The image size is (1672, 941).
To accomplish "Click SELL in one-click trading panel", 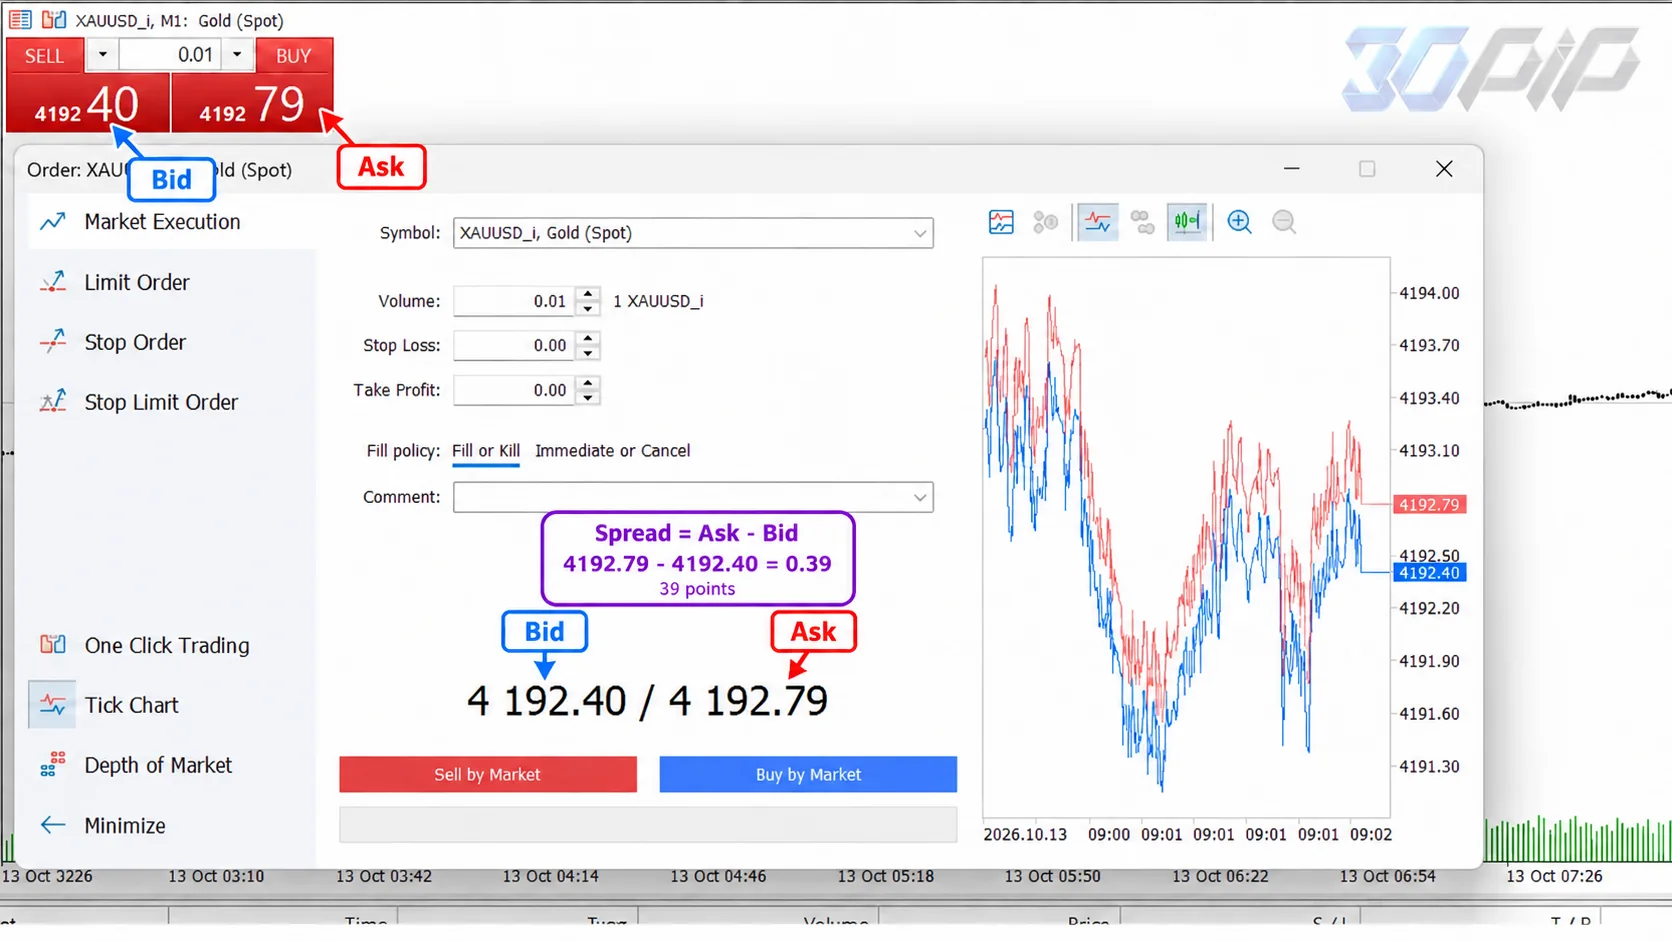I will 45,55.
